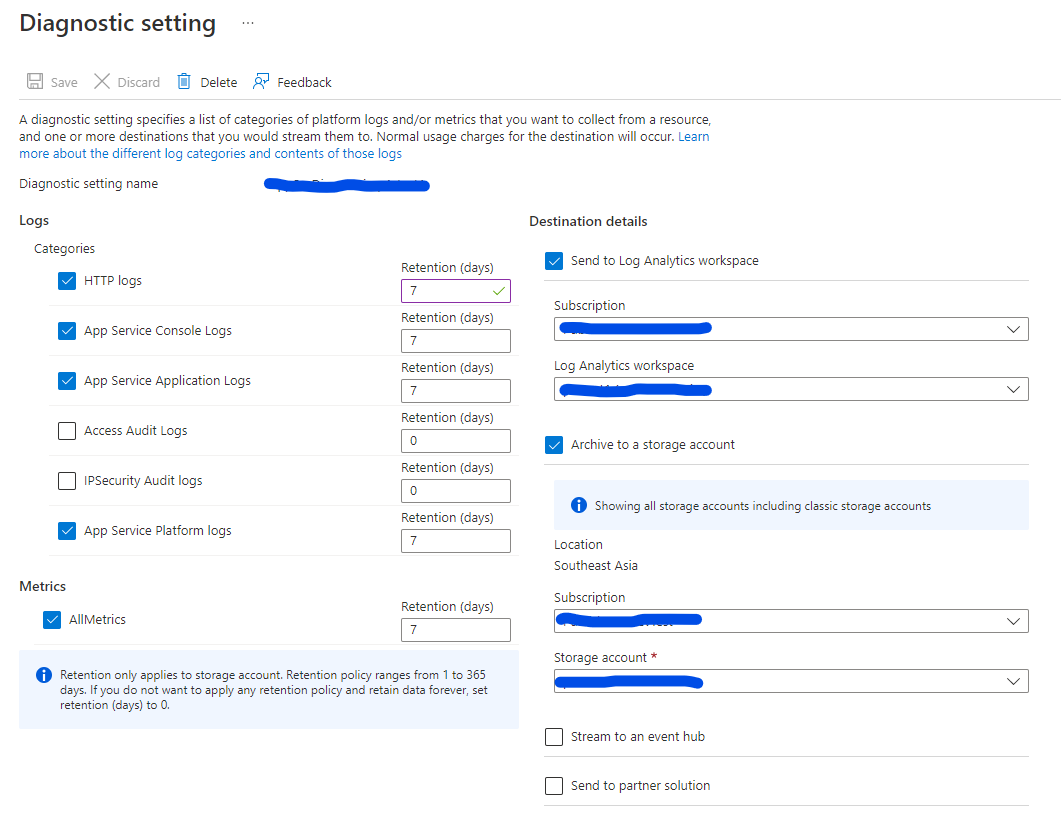The width and height of the screenshot is (1061, 825).
Task: Click the Feedback icon
Action: [260, 81]
